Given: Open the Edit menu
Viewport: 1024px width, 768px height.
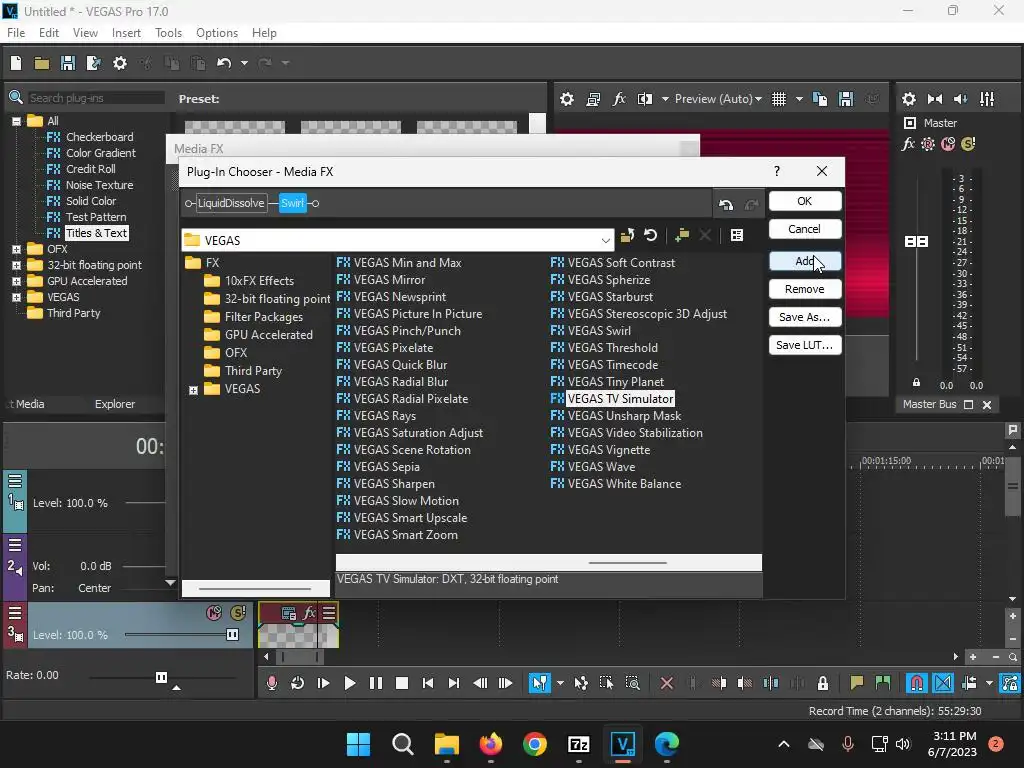Looking at the screenshot, I should (x=49, y=33).
